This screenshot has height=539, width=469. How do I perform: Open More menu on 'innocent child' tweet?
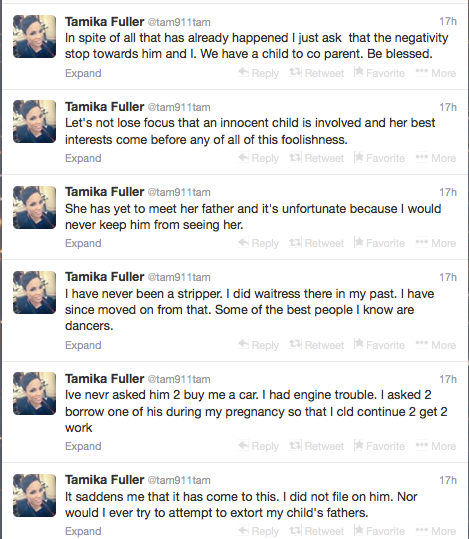tap(436, 158)
